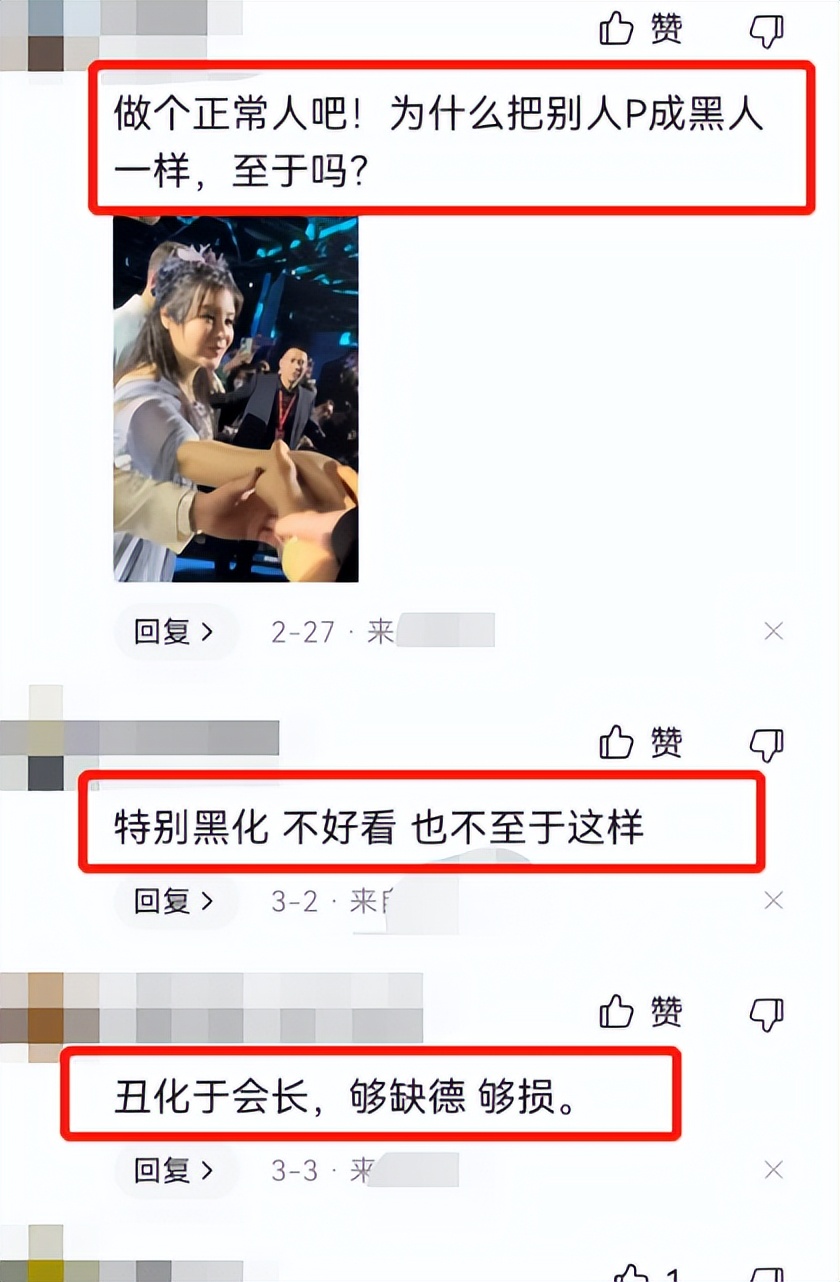Image resolution: width=840 pixels, height=1282 pixels.
Task: Click the blurred avatar above the 特别黑化 comment
Action: point(32,738)
